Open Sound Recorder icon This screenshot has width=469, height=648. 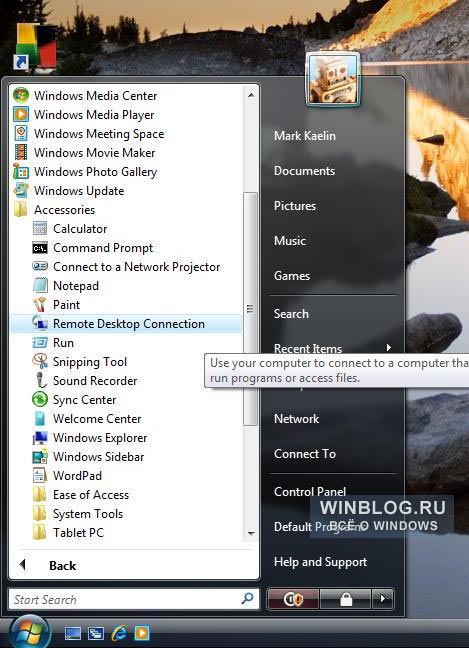click(x=40, y=381)
